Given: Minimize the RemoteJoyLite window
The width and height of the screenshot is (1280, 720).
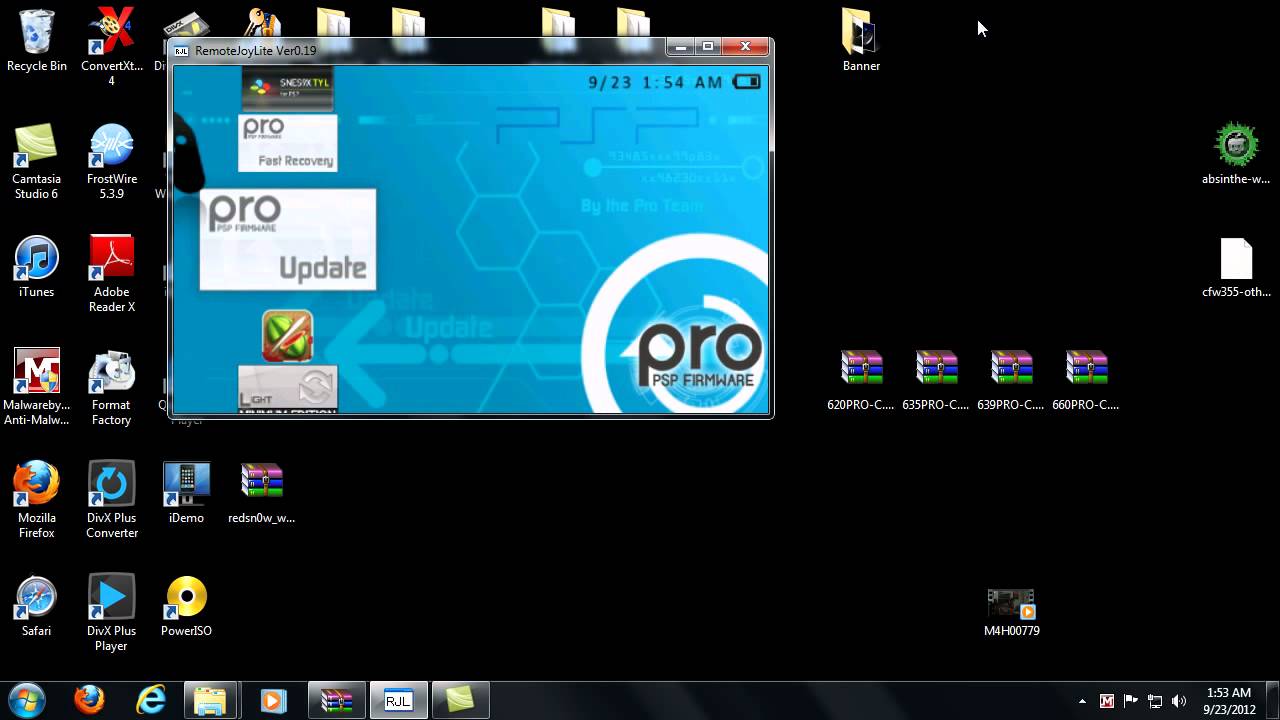Looking at the screenshot, I should pyautogui.click(x=682, y=47).
